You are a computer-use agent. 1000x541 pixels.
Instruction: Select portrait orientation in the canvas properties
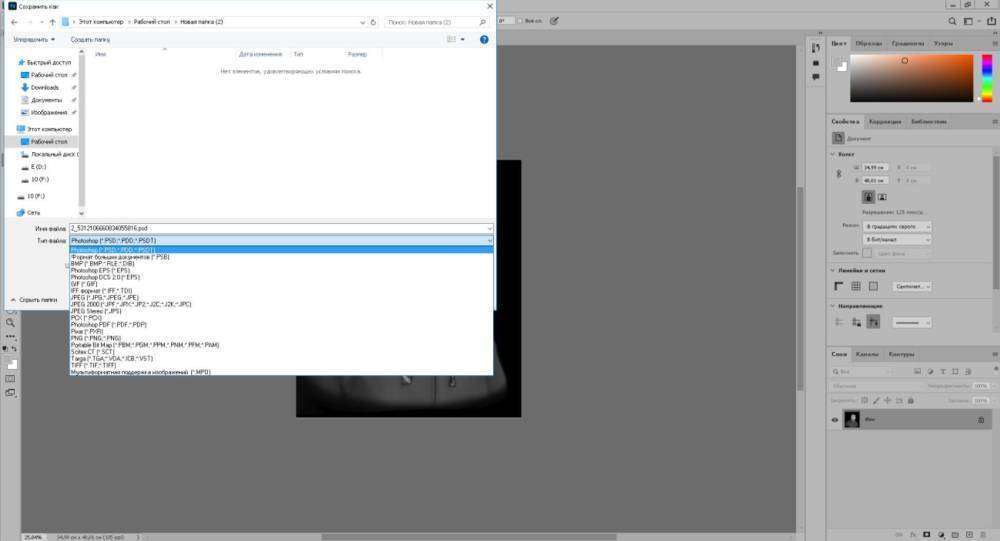(x=868, y=197)
